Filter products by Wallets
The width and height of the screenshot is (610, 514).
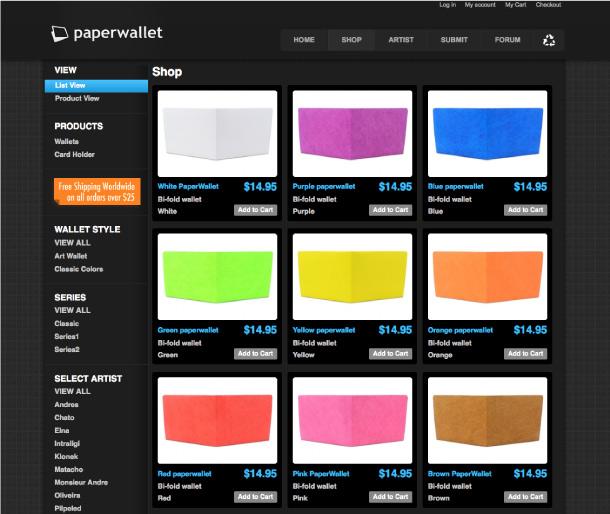tap(67, 142)
